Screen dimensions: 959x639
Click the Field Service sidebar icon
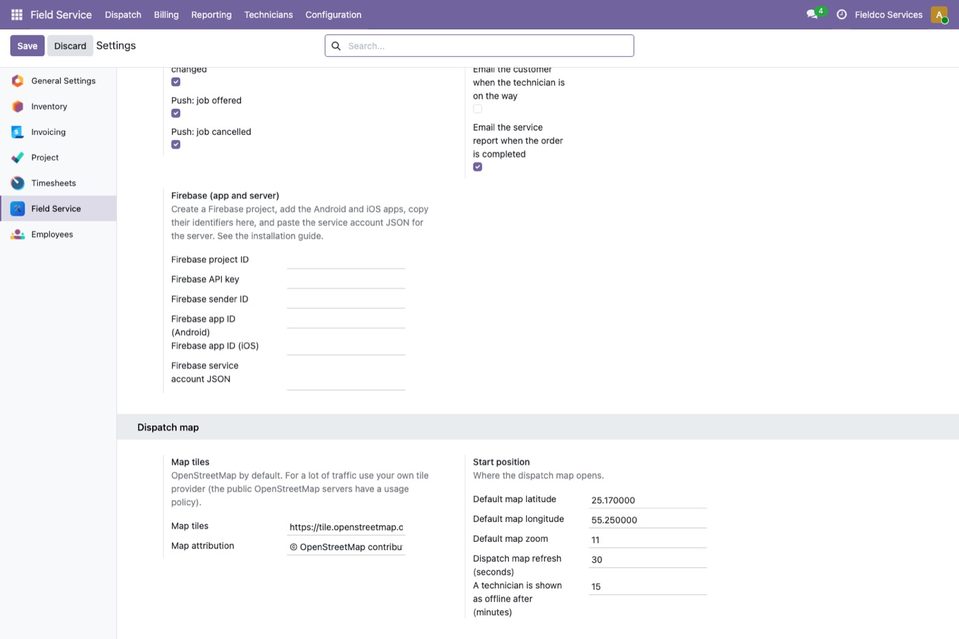(x=18, y=209)
